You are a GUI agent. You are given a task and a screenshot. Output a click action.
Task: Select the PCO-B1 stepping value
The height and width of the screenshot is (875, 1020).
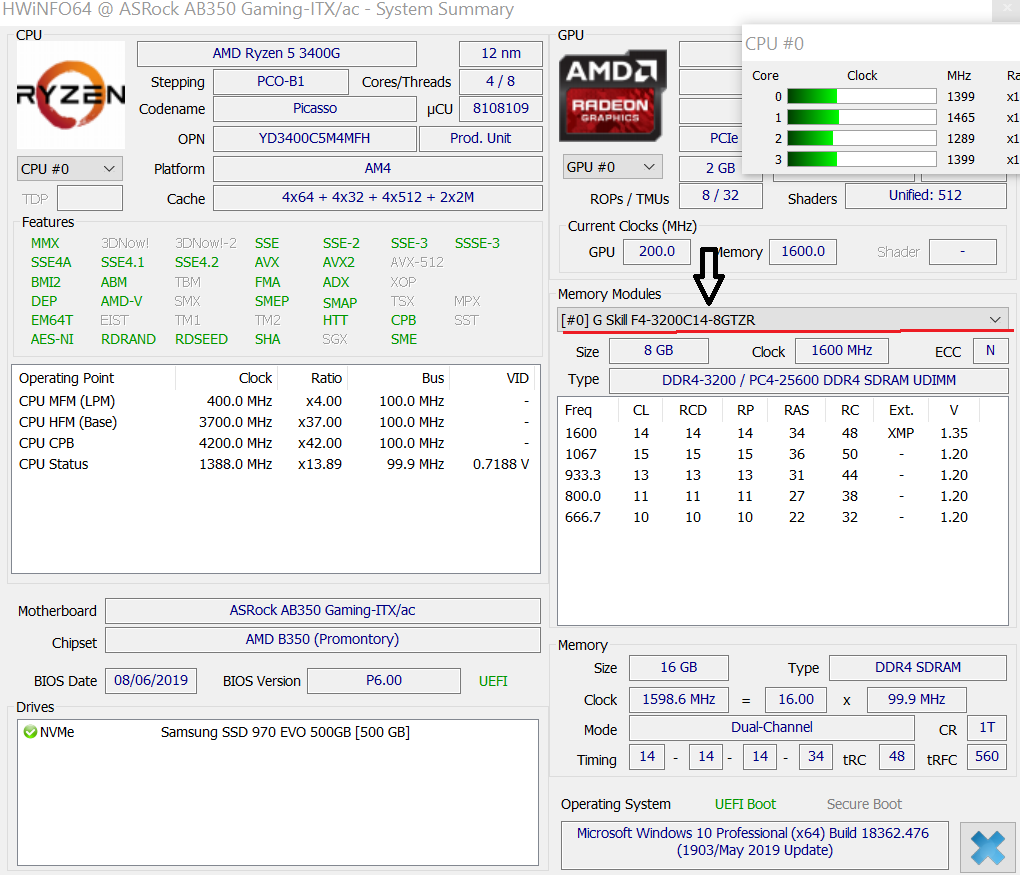point(280,82)
